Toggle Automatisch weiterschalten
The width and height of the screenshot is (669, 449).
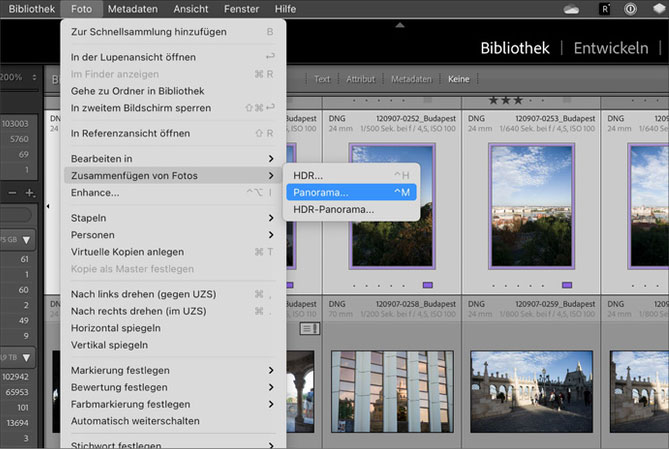(173, 421)
